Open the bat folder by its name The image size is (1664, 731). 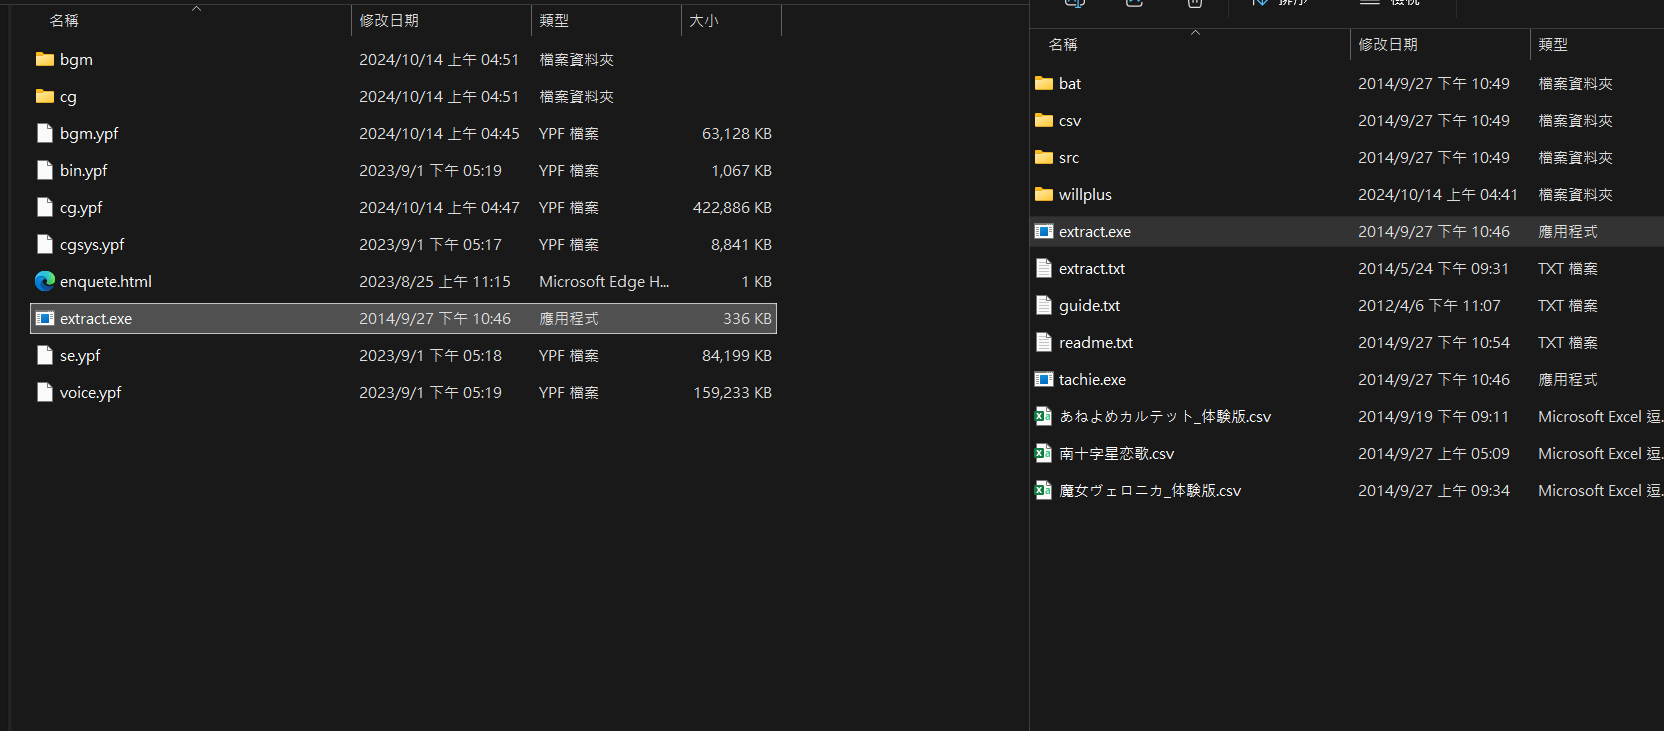pyautogui.click(x=1069, y=83)
